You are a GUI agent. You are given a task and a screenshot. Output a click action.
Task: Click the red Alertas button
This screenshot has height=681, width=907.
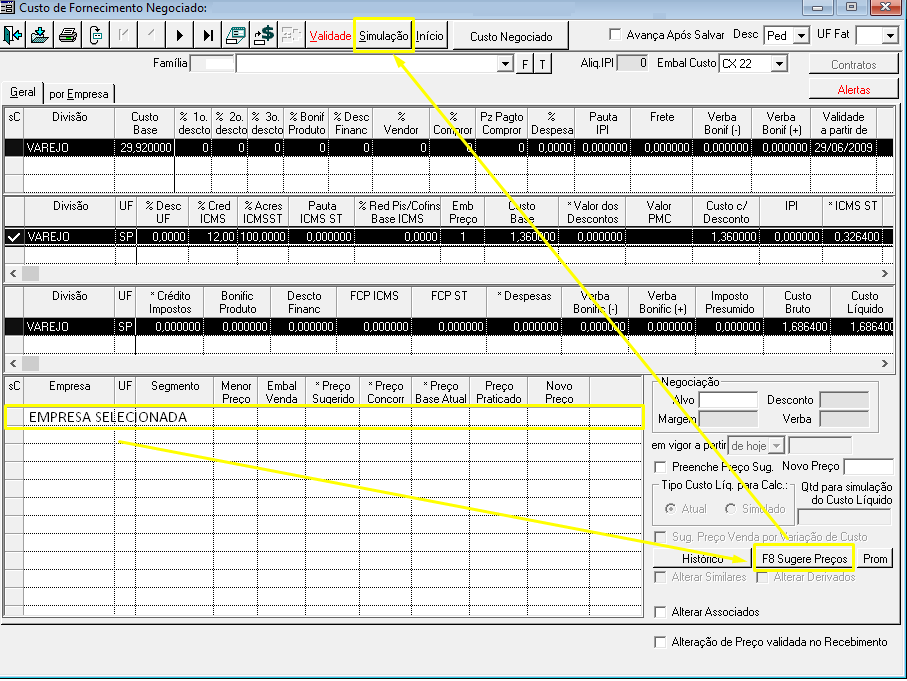[853, 90]
